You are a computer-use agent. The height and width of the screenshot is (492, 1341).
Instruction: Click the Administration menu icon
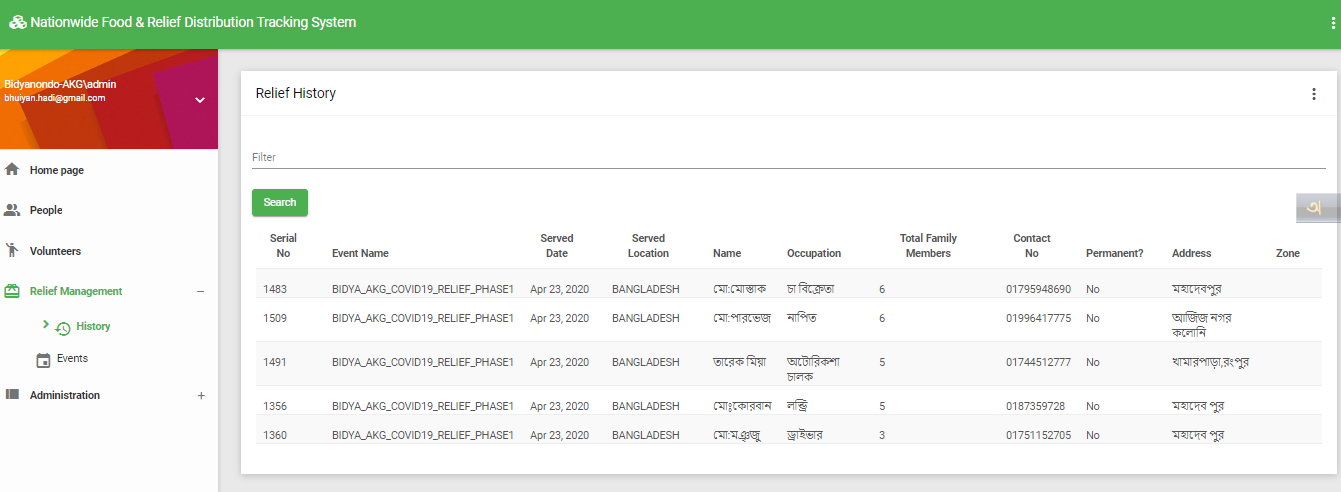13,395
